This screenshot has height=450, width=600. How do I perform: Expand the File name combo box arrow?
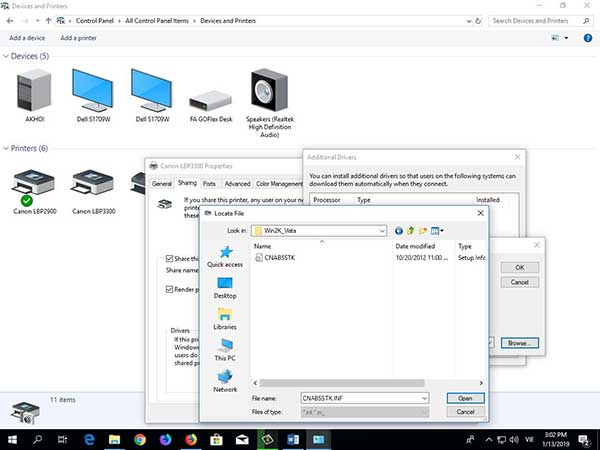click(x=424, y=398)
